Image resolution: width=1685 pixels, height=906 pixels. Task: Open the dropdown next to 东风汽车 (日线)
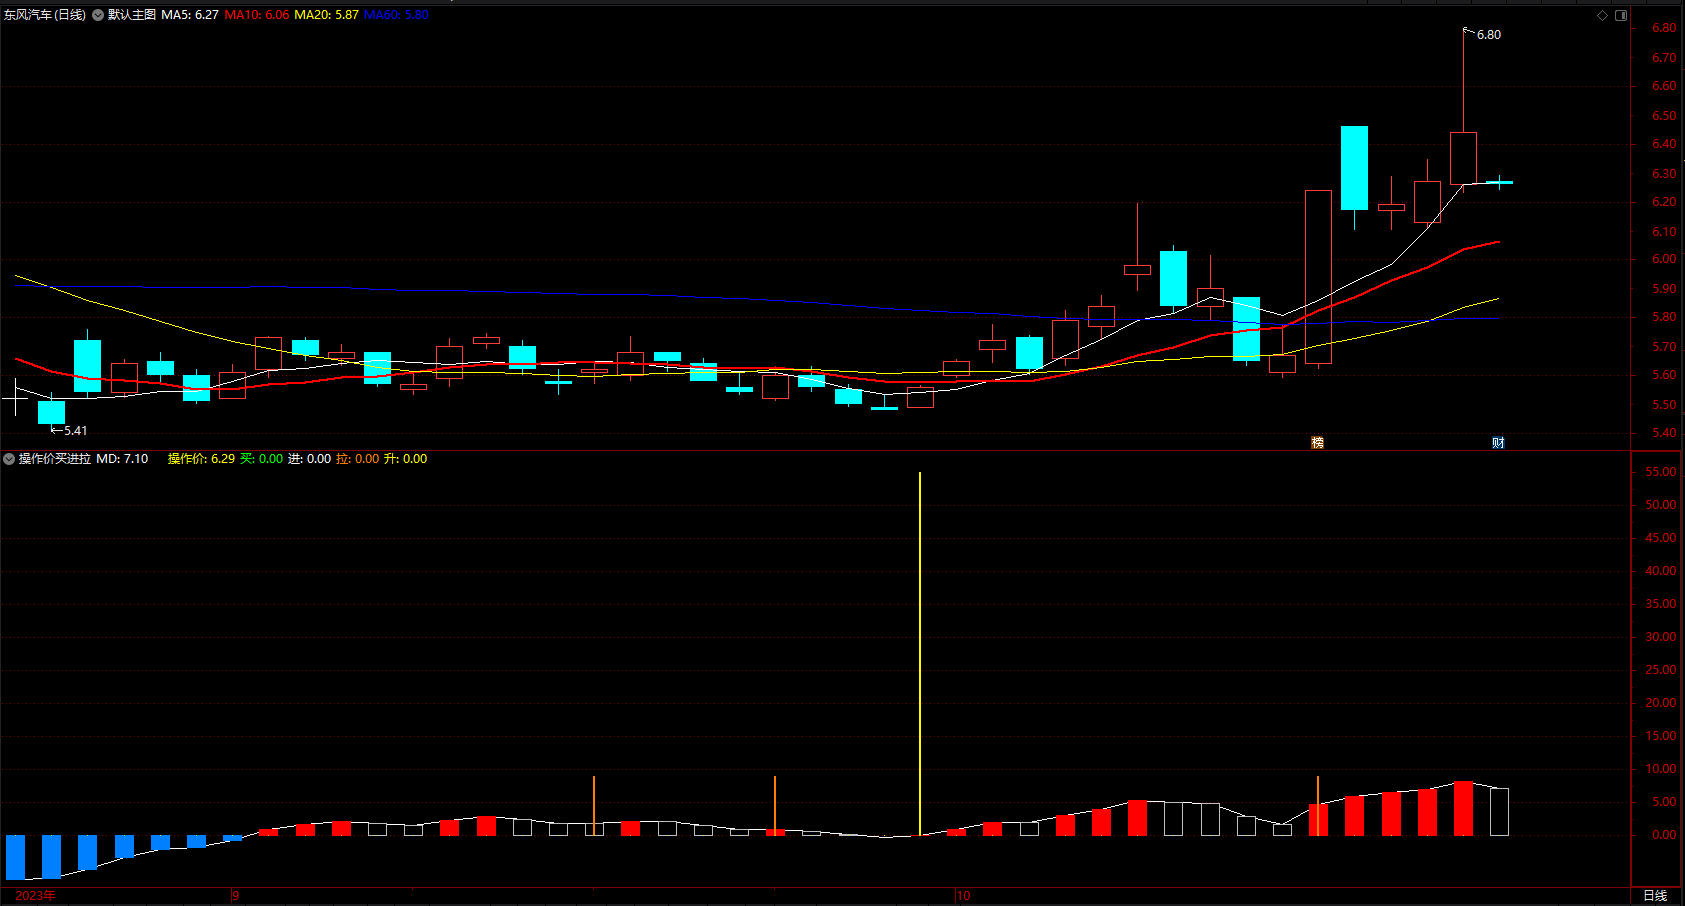[x=98, y=15]
